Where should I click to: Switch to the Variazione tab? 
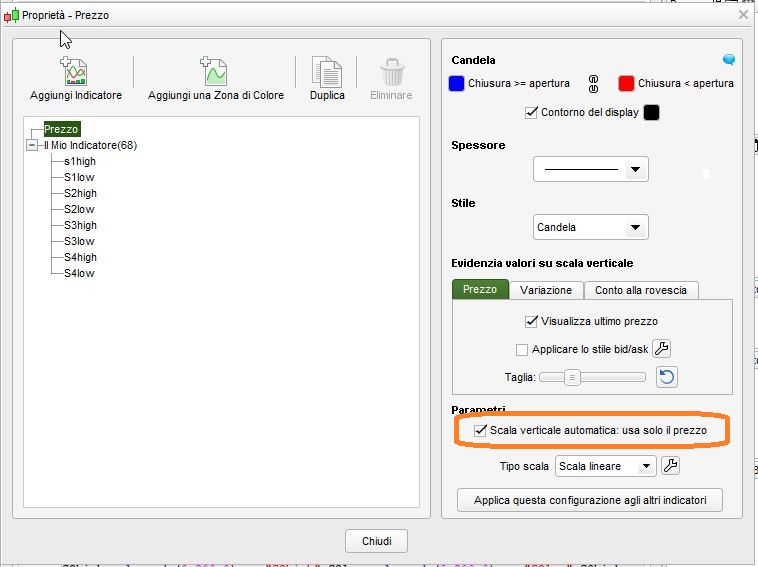coord(546,290)
